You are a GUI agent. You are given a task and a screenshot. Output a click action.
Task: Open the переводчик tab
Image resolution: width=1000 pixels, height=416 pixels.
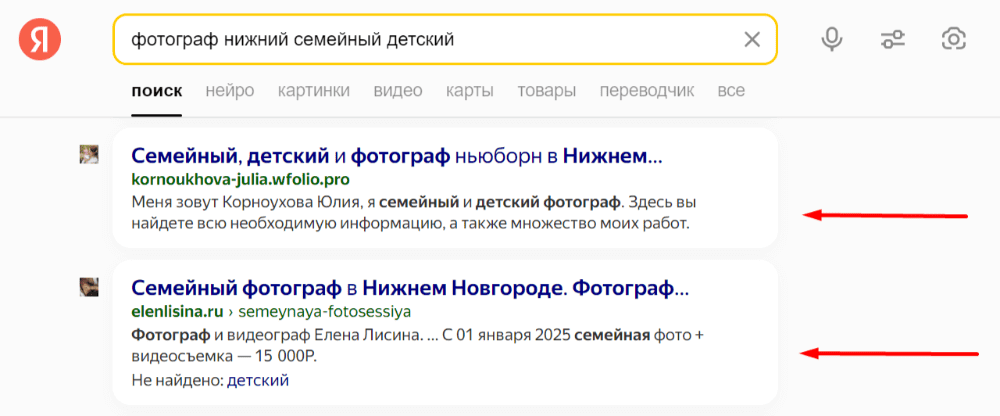point(647,91)
